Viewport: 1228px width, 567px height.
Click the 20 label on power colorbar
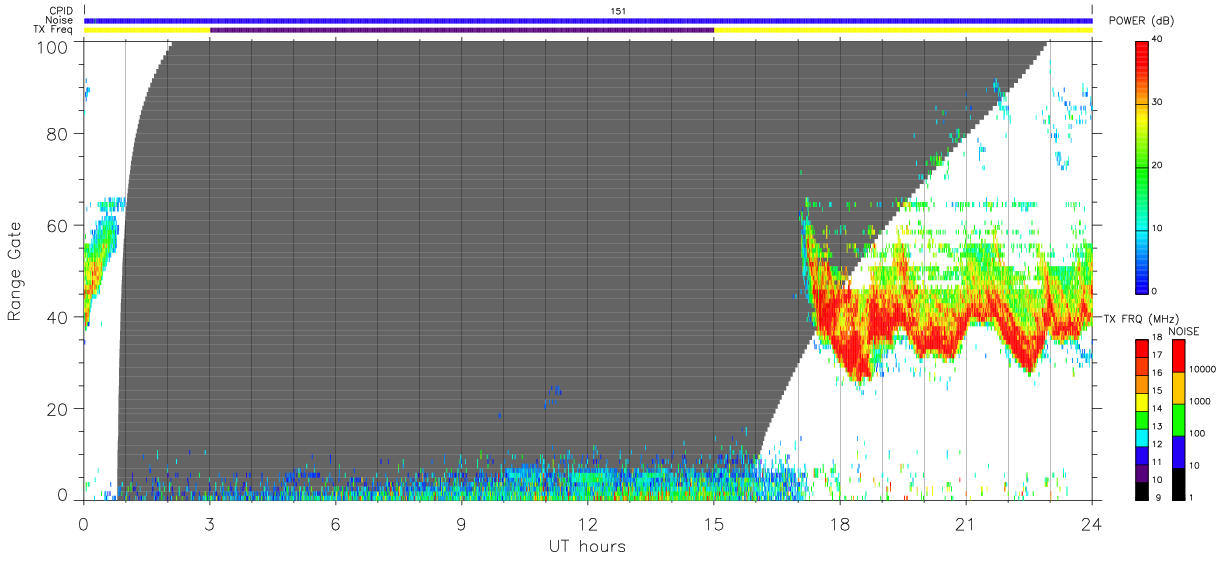click(x=1159, y=166)
